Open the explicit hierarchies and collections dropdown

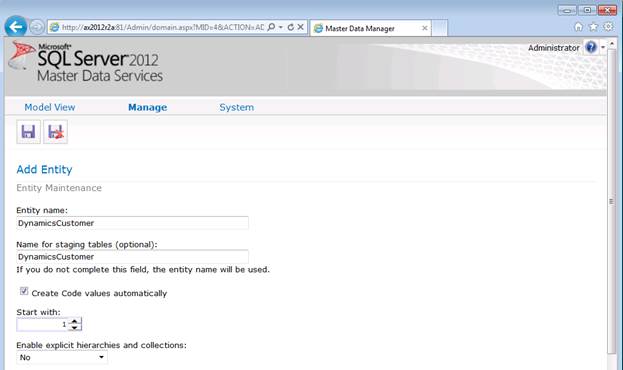point(62,357)
